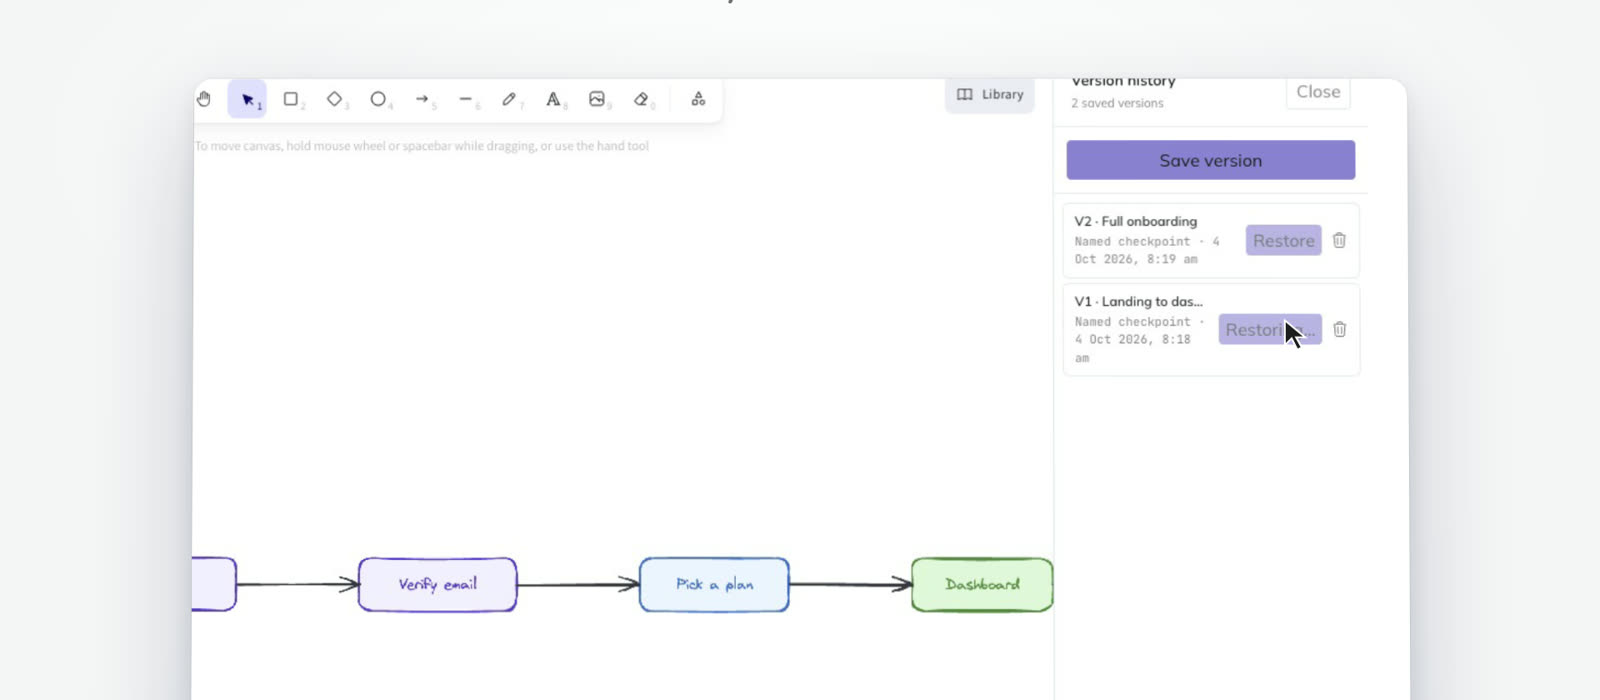
Task: Select the Eraser tool
Action: pyautogui.click(x=641, y=99)
